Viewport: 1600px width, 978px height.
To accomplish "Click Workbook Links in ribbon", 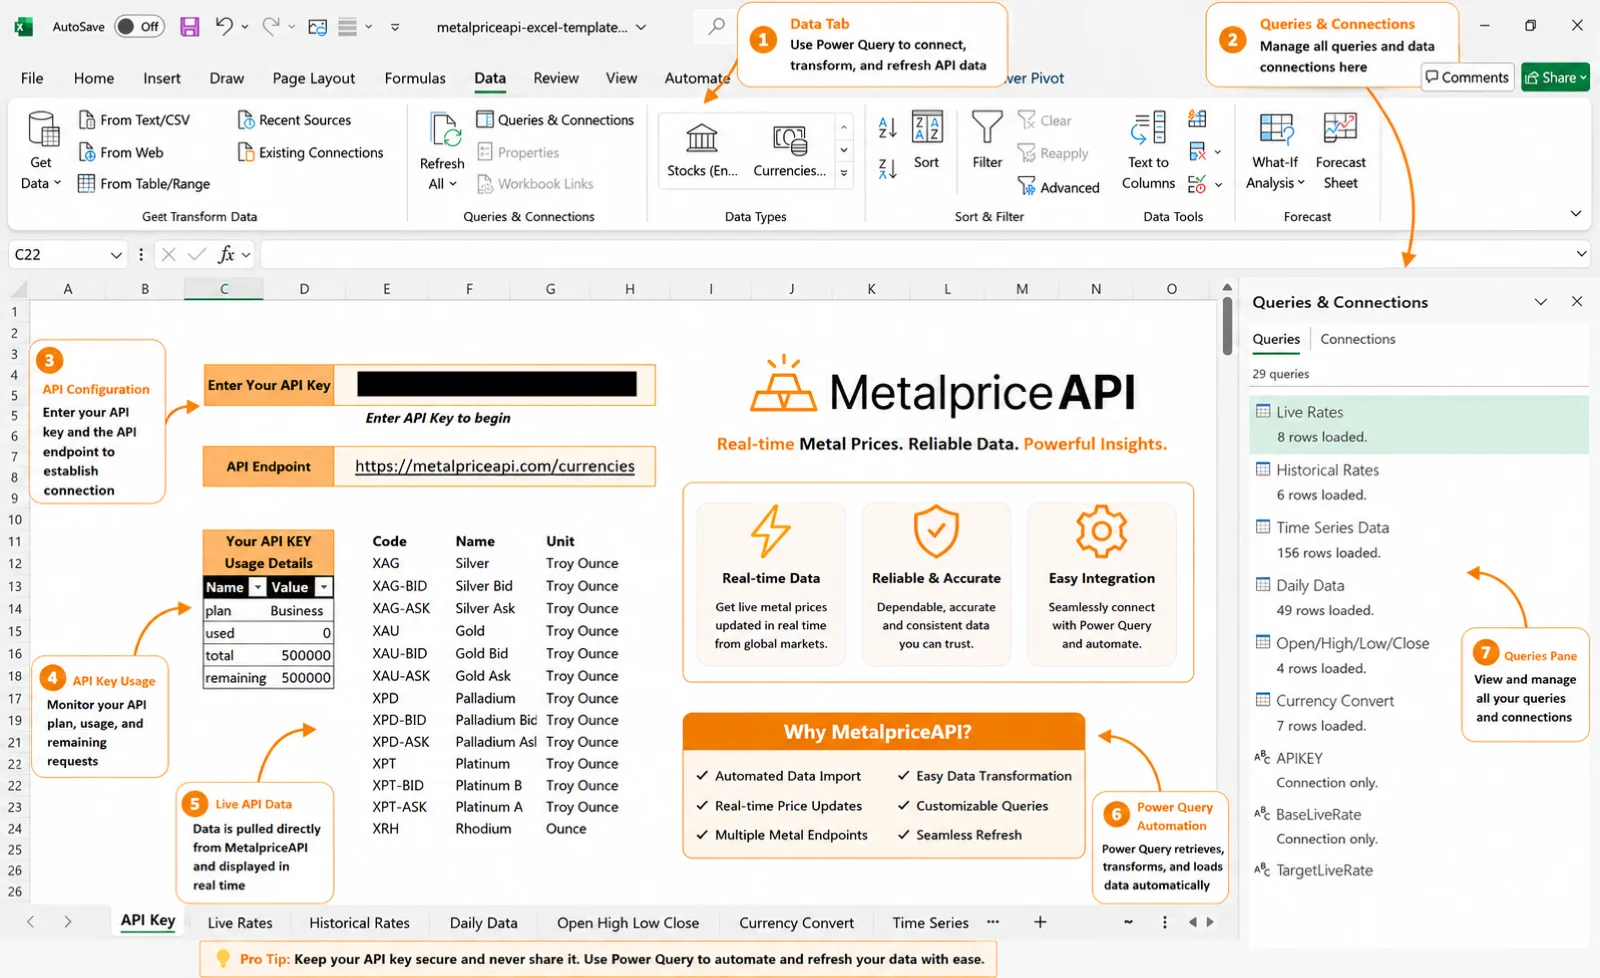I will [535, 183].
